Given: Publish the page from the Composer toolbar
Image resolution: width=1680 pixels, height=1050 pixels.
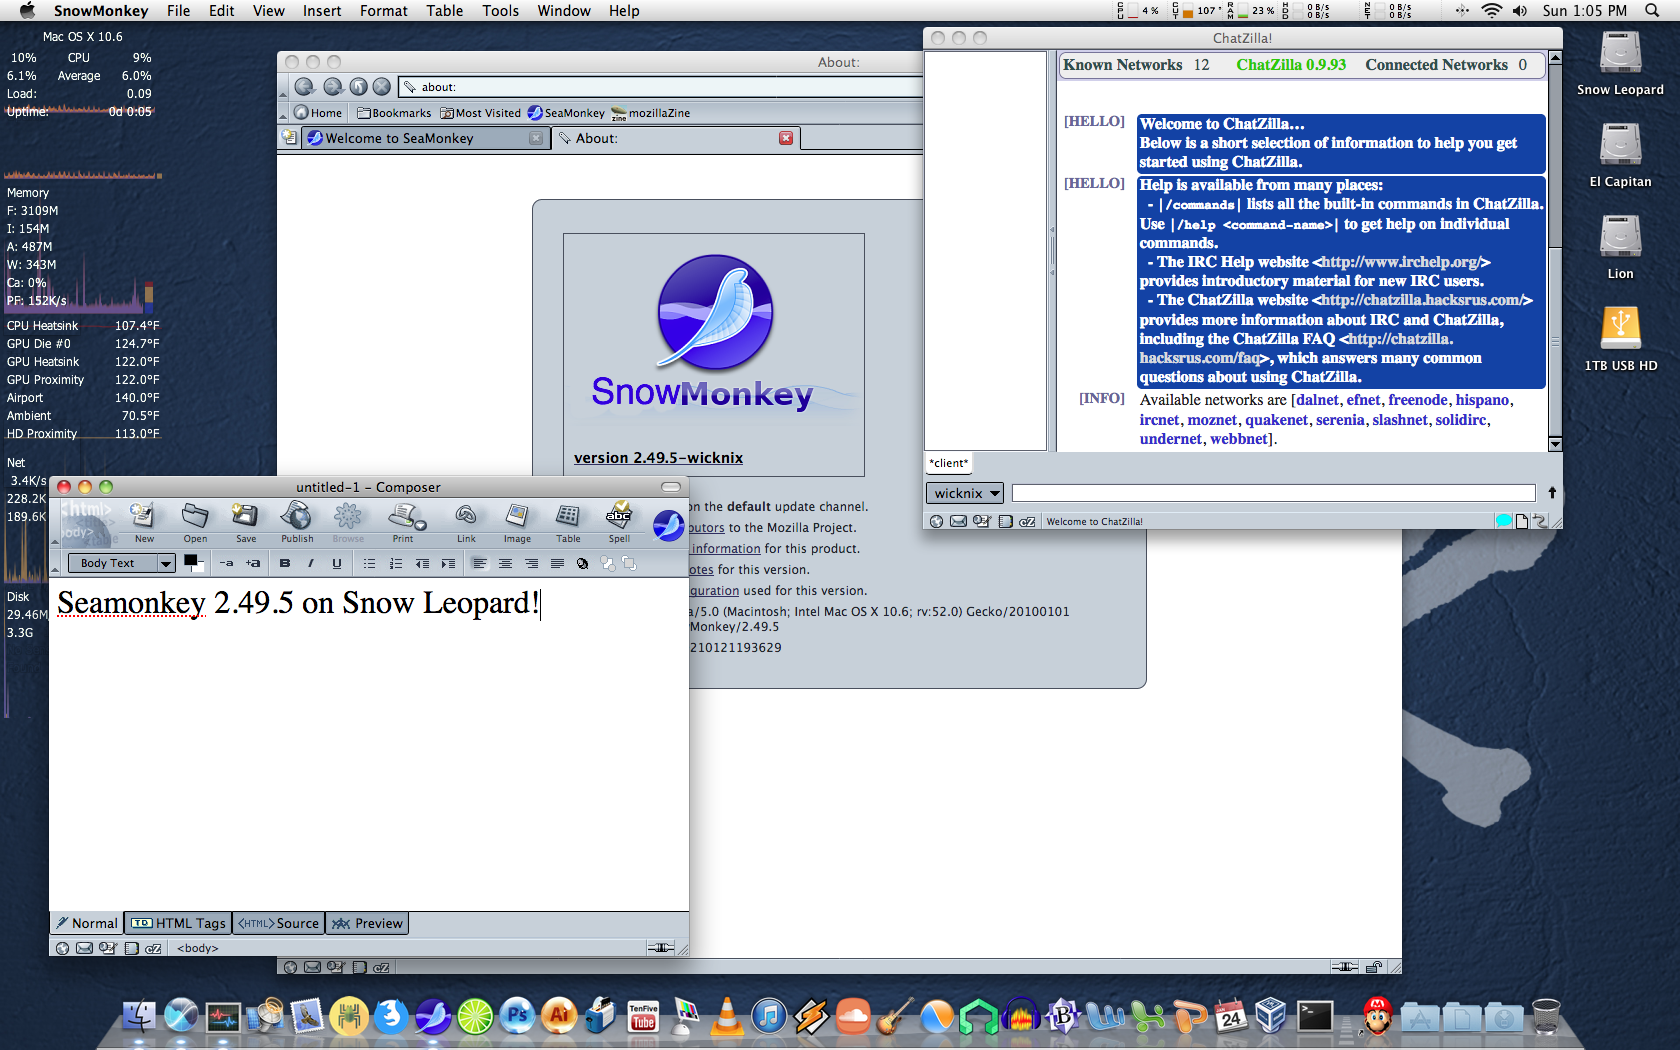Looking at the screenshot, I should coord(297,522).
